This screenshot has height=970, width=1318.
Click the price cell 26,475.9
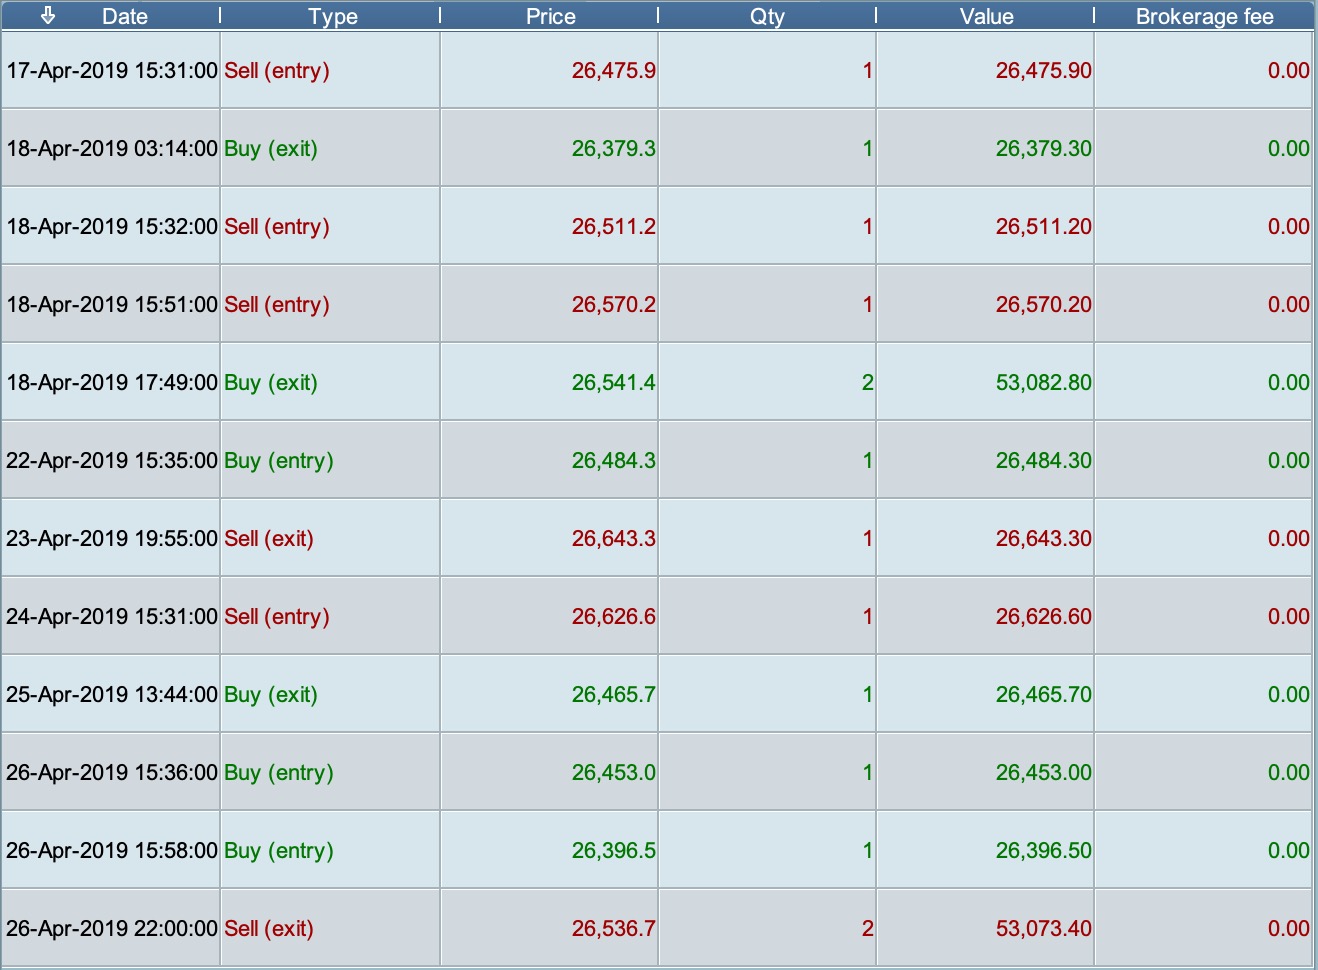click(613, 71)
